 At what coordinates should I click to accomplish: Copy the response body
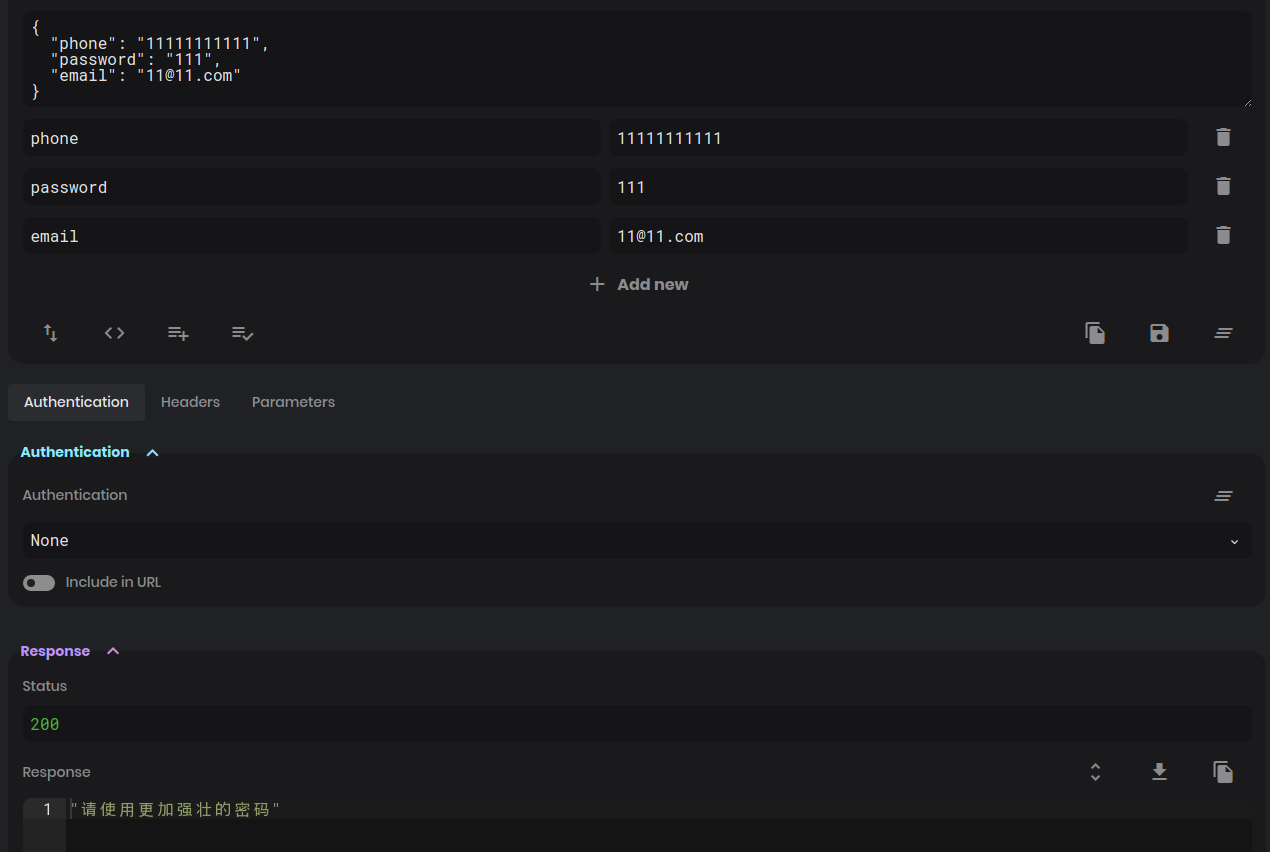tap(1223, 772)
